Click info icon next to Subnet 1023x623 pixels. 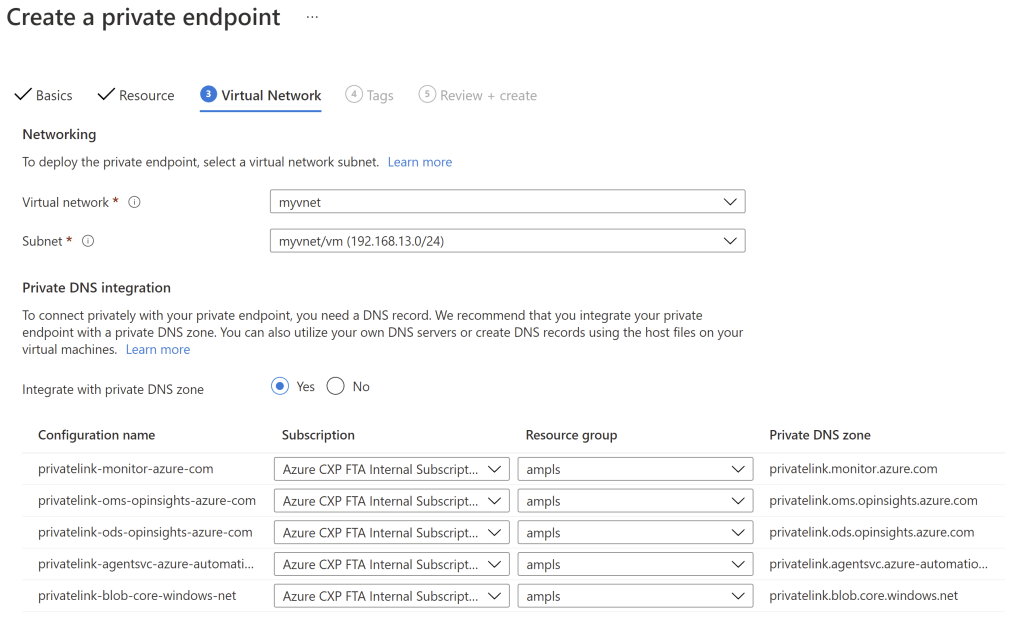88,241
